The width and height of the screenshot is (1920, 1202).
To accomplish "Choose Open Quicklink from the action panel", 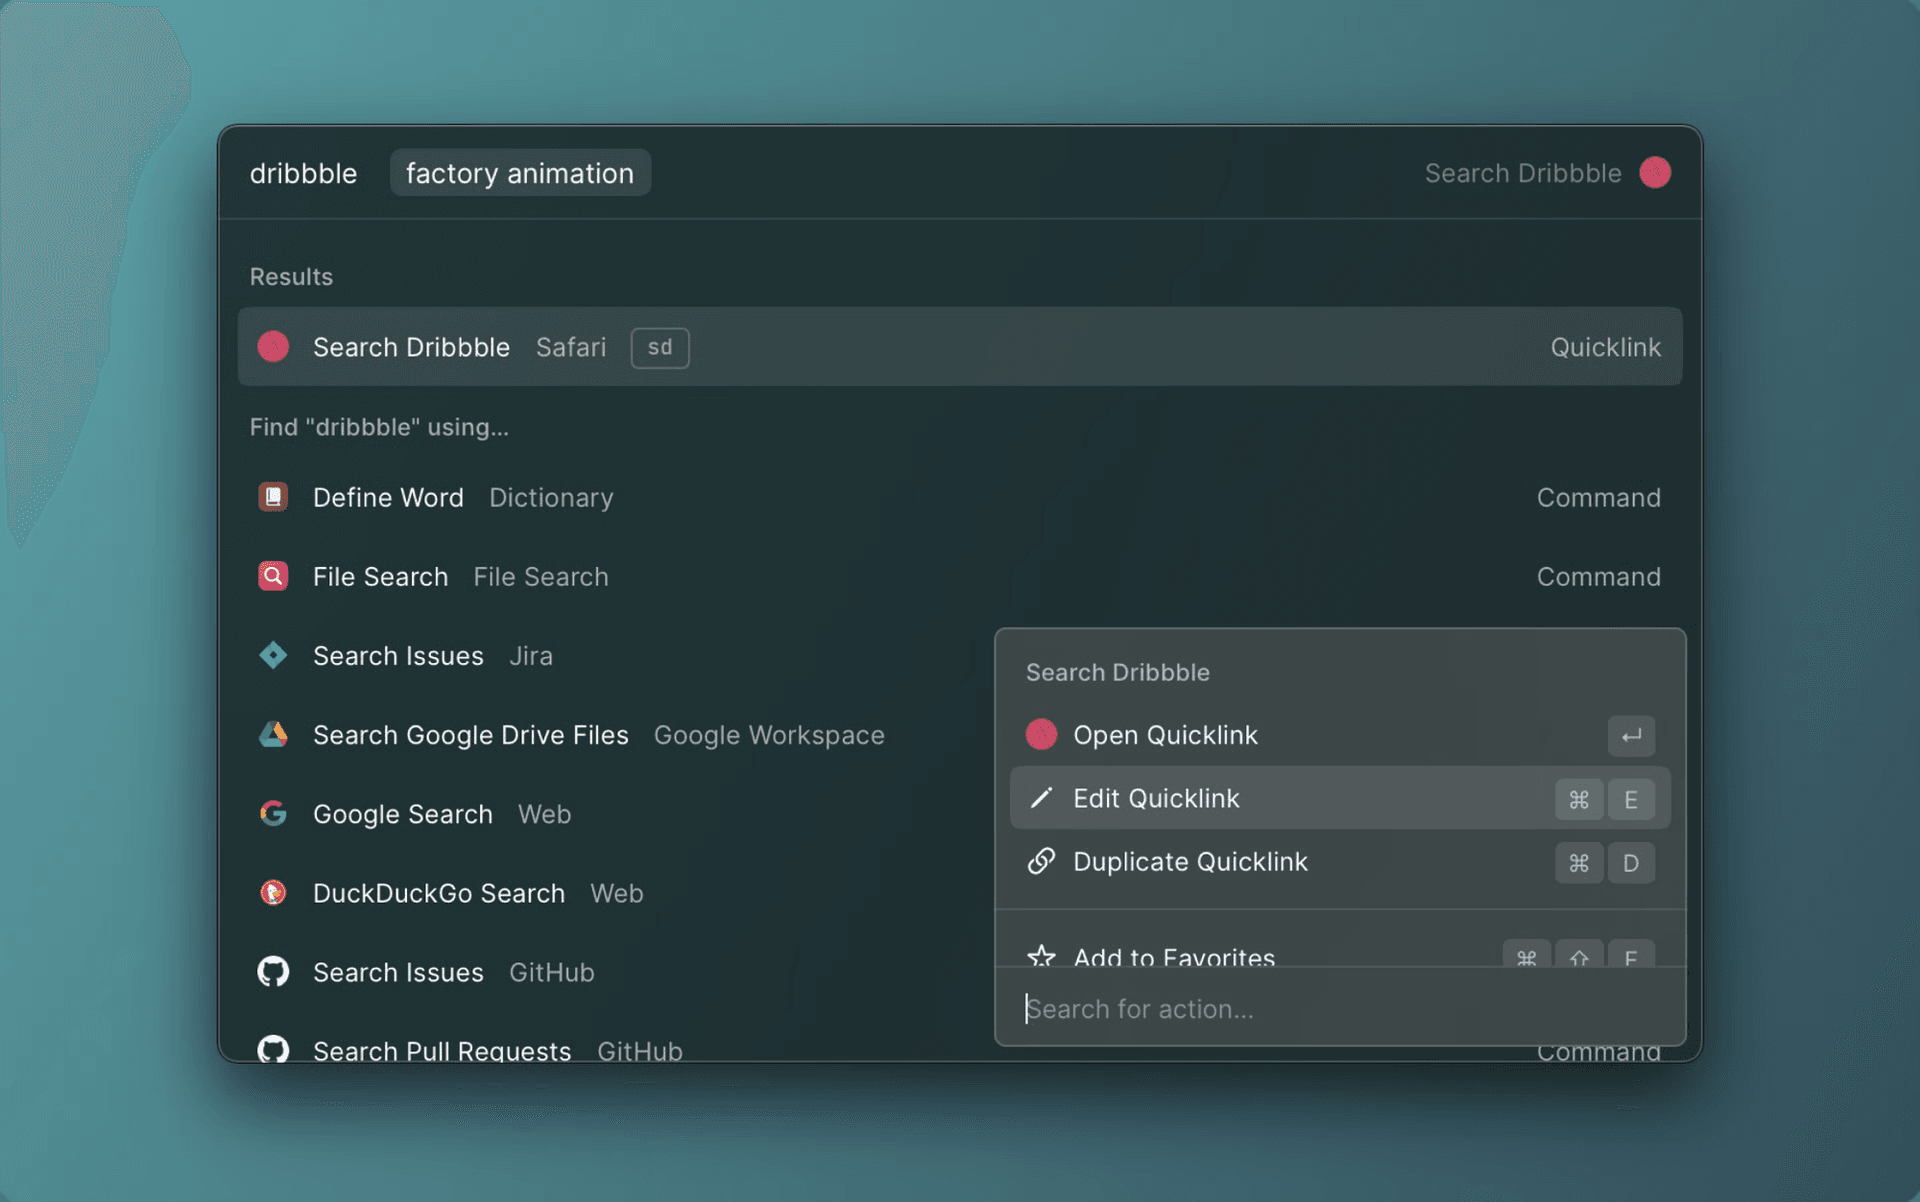I will [x=1165, y=735].
